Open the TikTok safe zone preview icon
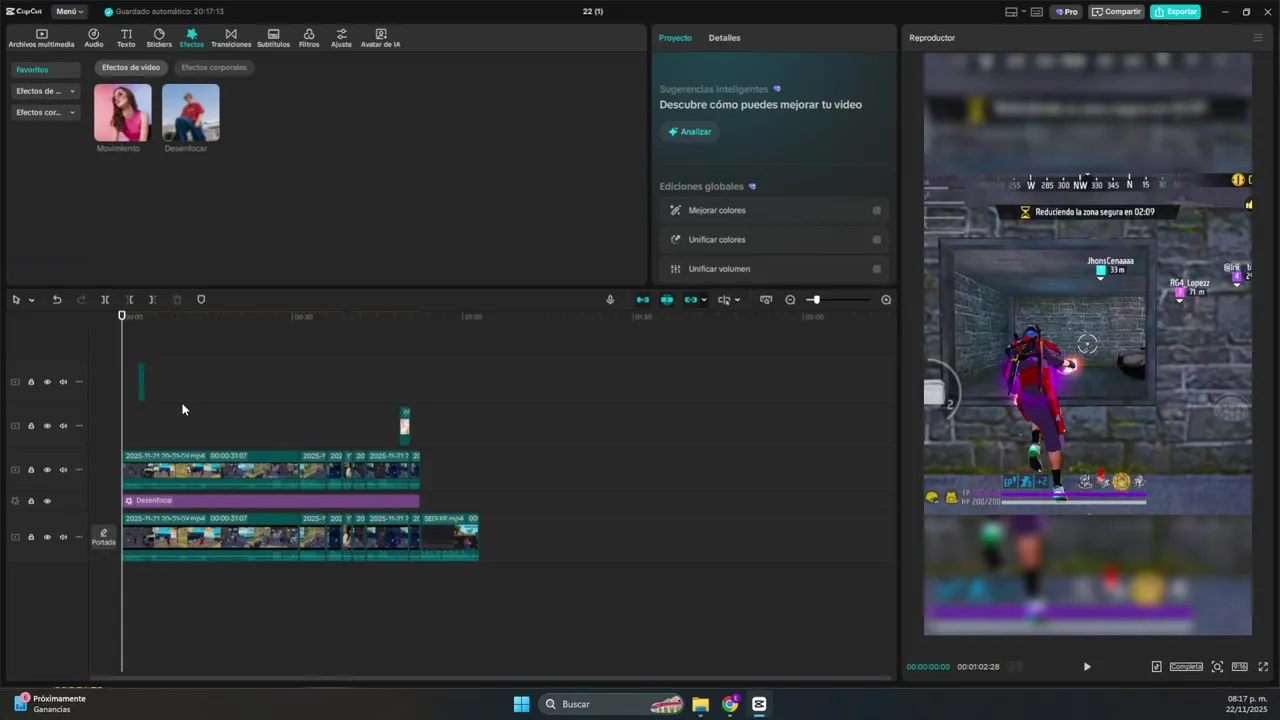This screenshot has width=1280, height=720. pyautogui.click(x=1157, y=667)
